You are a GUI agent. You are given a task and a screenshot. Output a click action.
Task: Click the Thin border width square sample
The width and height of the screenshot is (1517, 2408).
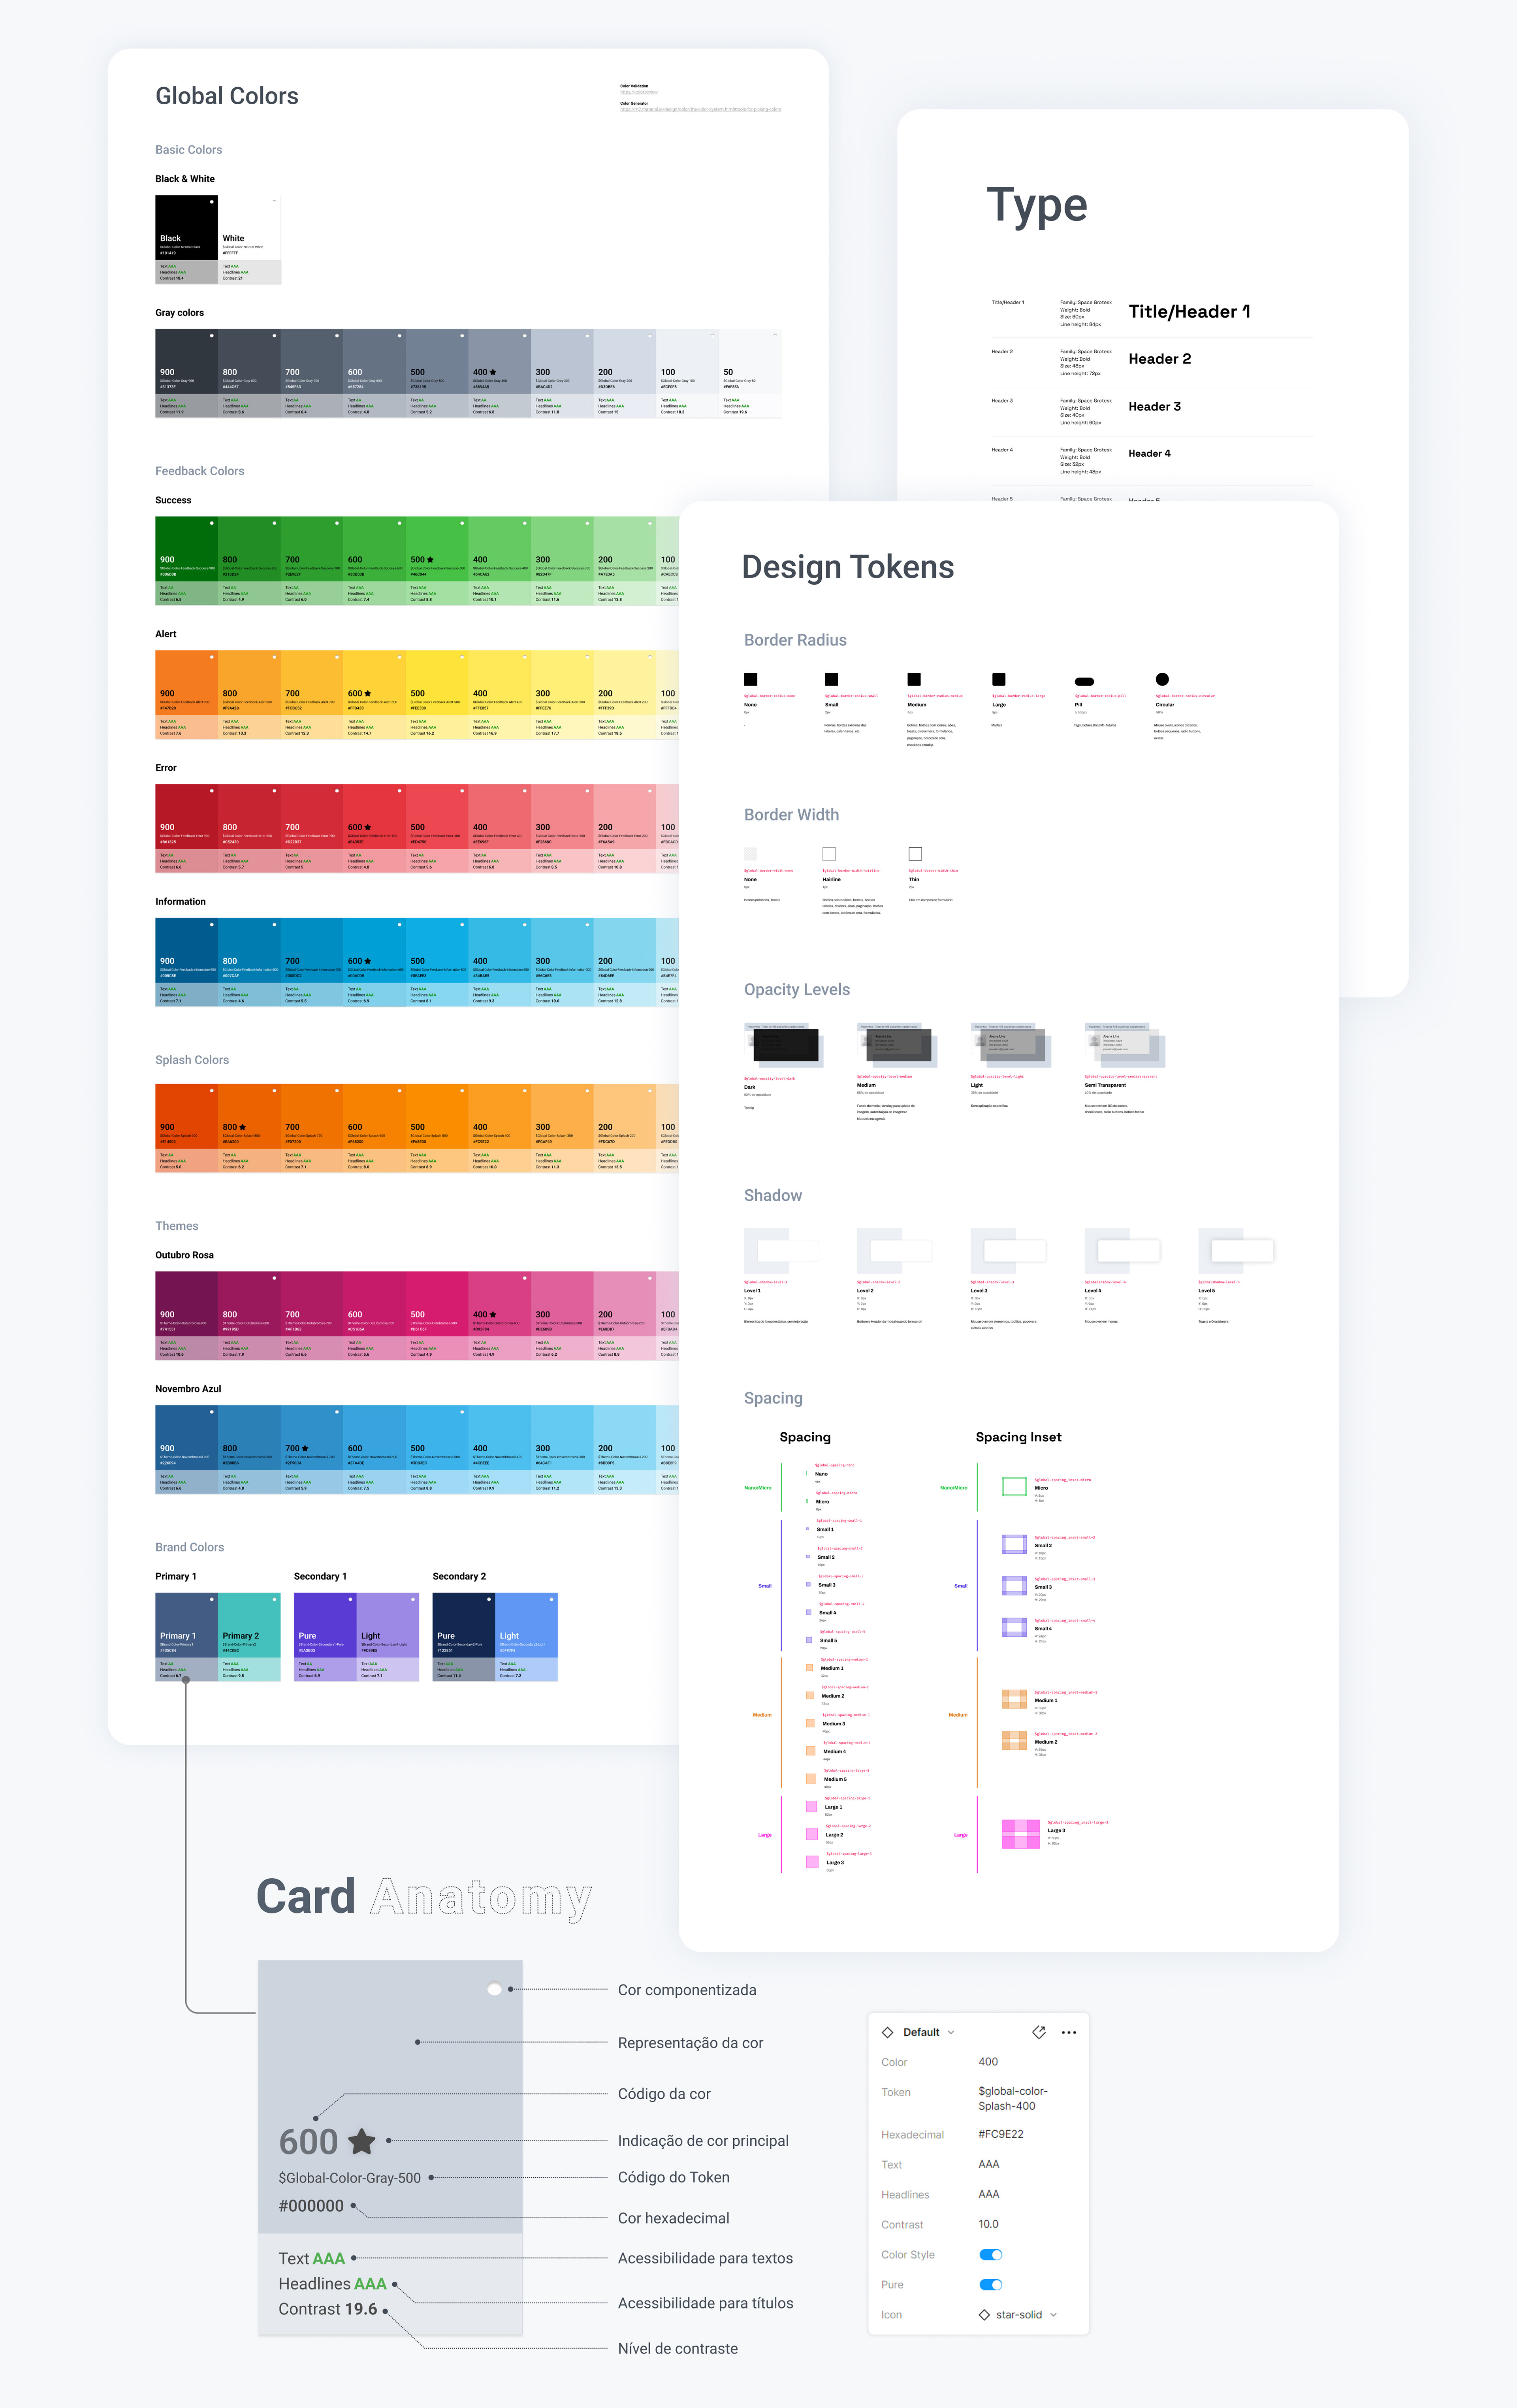914,854
